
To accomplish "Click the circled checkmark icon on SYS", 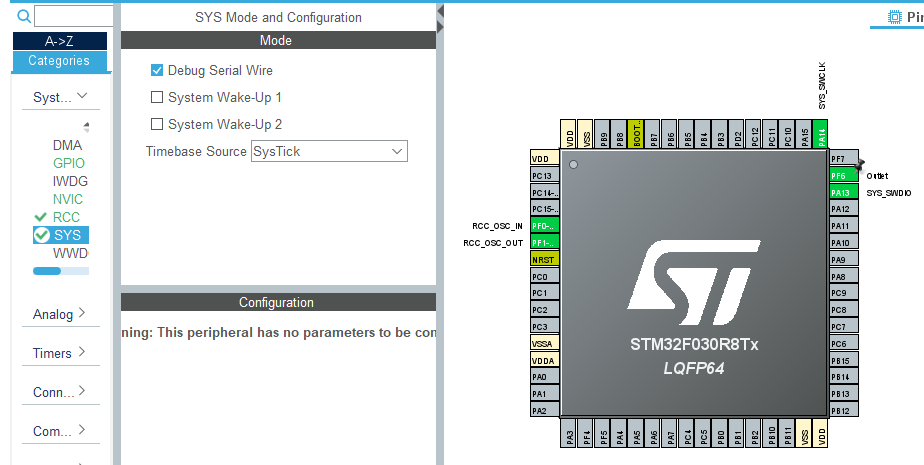I will coord(41,235).
